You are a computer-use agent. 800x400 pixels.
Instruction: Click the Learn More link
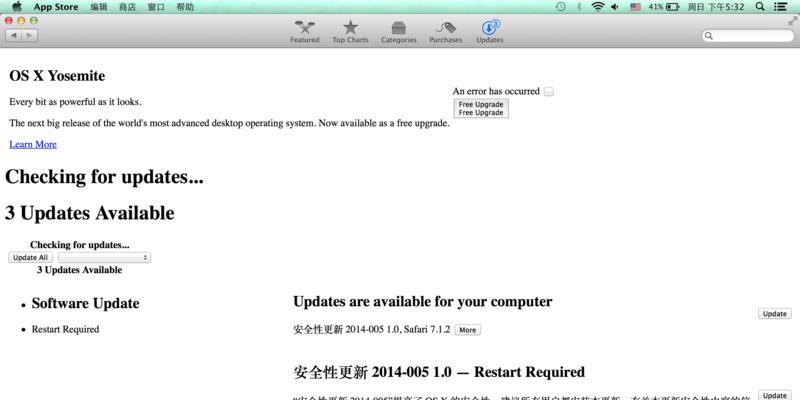point(33,144)
